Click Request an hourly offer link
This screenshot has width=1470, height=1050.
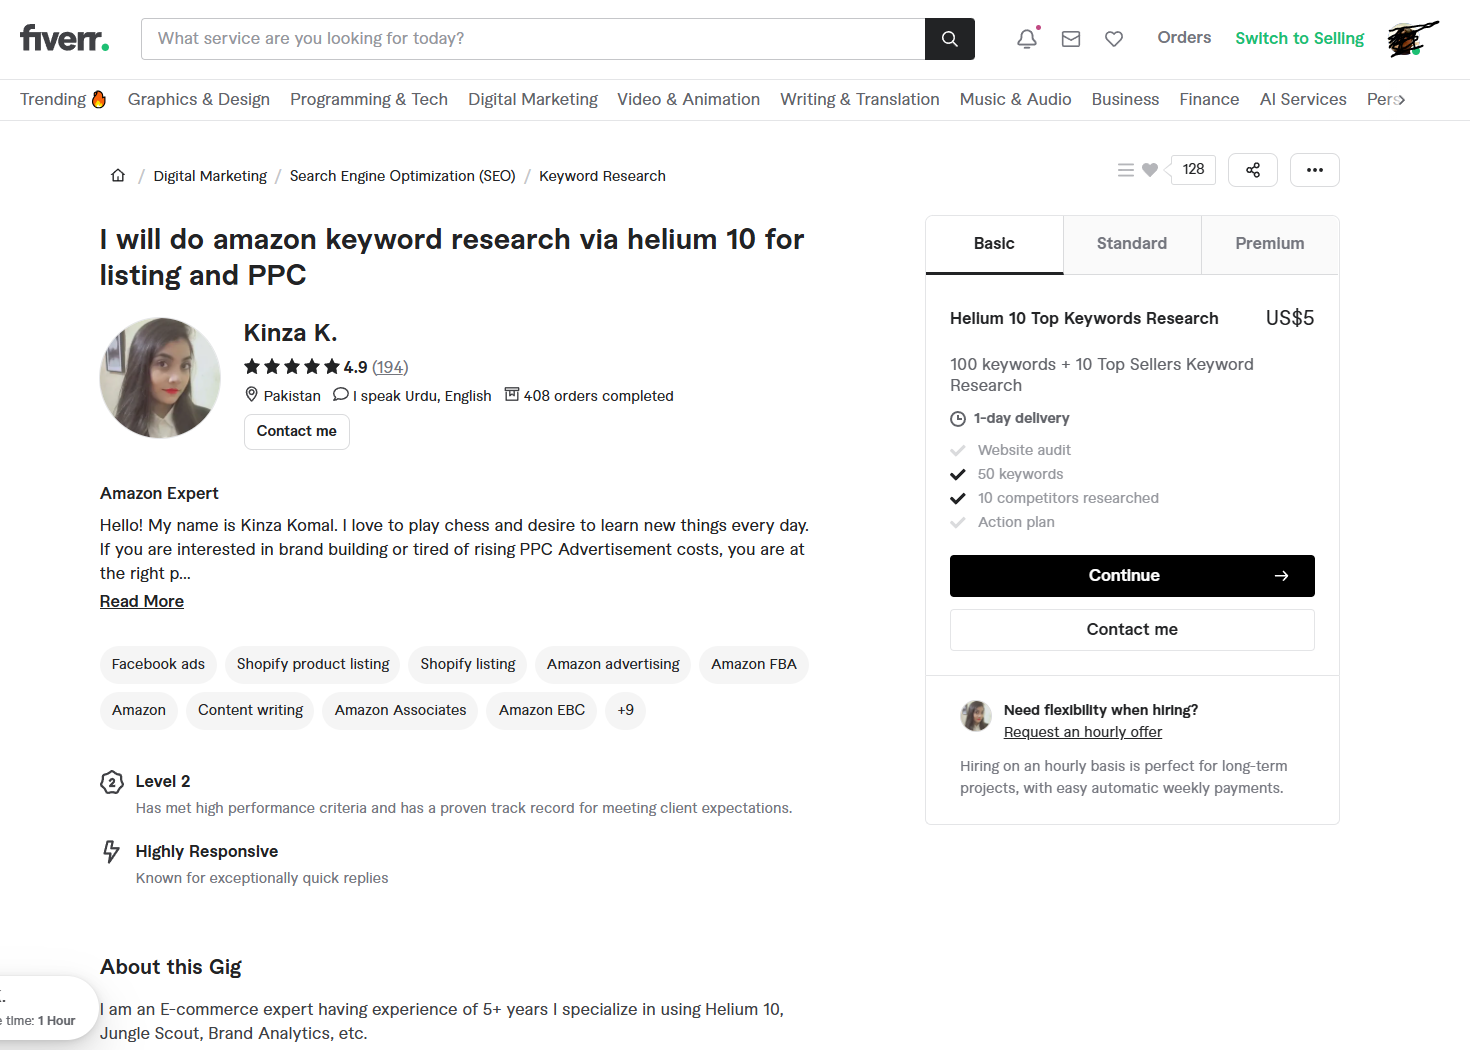tap(1083, 732)
